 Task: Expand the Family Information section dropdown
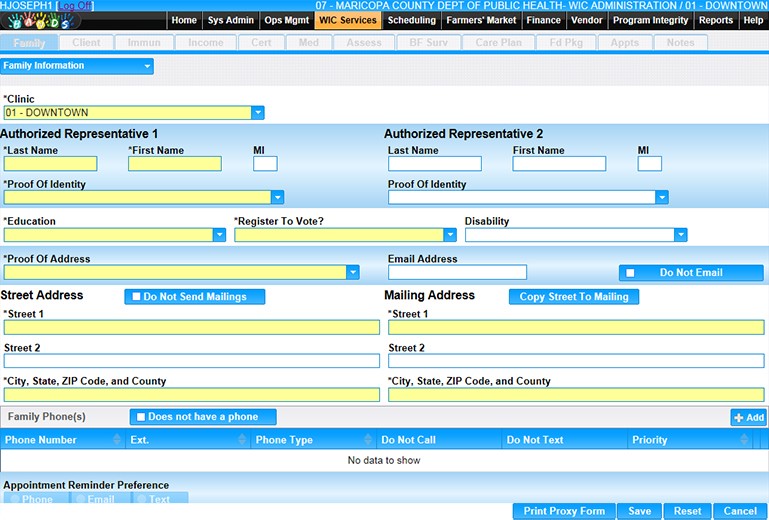(148, 66)
